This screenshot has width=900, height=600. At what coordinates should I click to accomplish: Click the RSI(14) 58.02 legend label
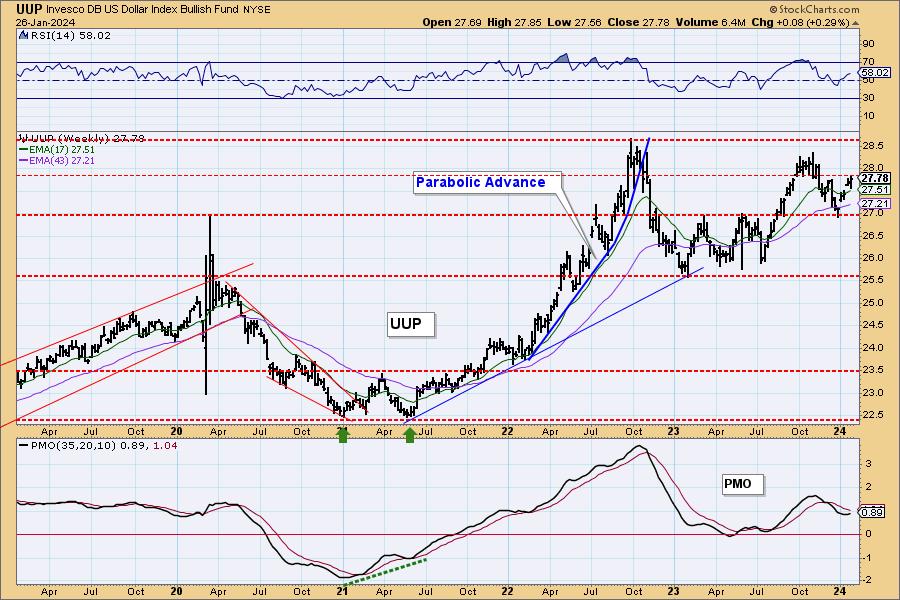click(71, 36)
